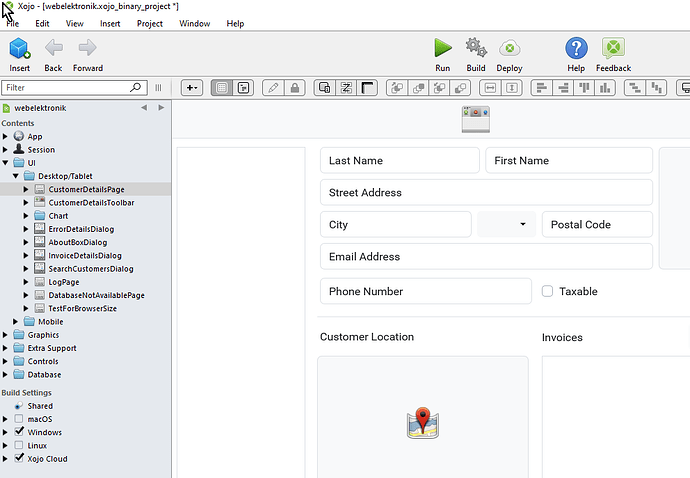Screen dimensions: 690x478
Task: Click the Insert cube icon
Action: pyautogui.click(x=20, y=48)
